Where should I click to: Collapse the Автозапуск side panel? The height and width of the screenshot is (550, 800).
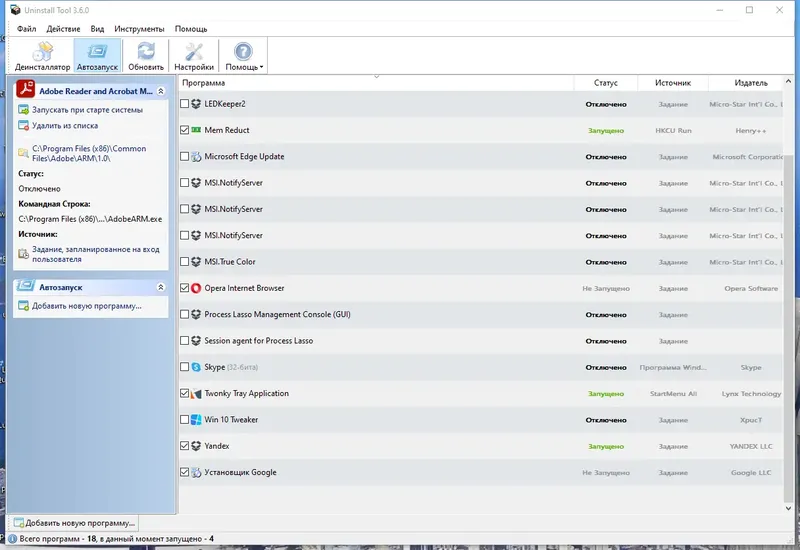point(161,287)
